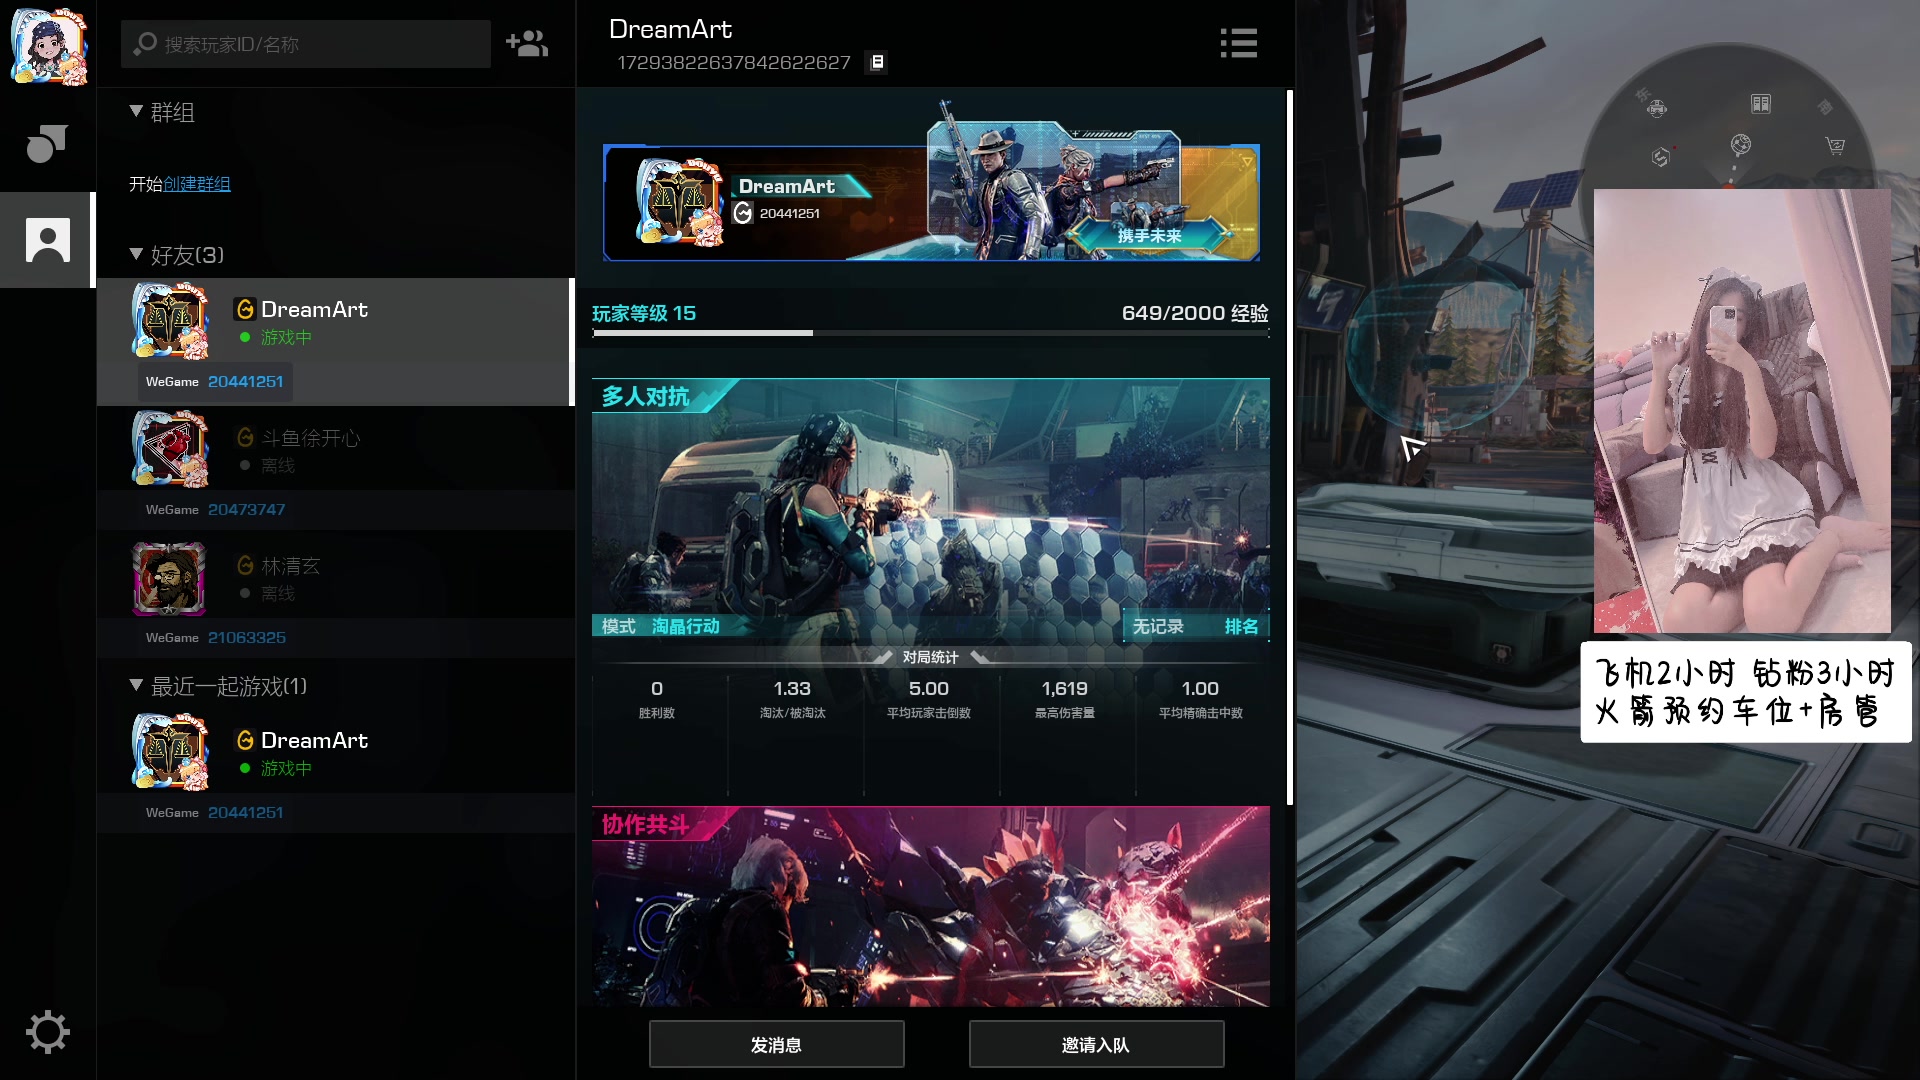Viewport: 1920px width, 1080px height.
Task: Click the 649/2000 经验 text
Action: coord(1195,313)
